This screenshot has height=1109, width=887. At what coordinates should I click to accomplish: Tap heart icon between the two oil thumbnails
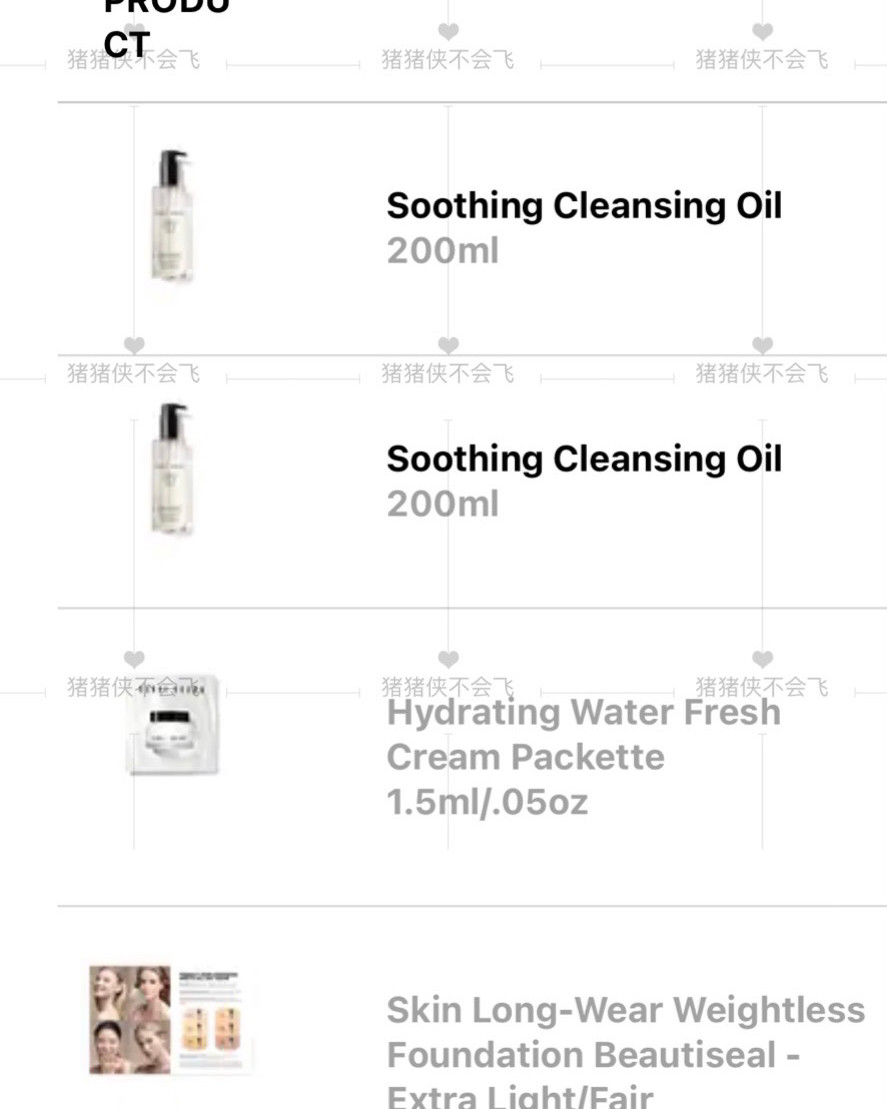(134, 345)
